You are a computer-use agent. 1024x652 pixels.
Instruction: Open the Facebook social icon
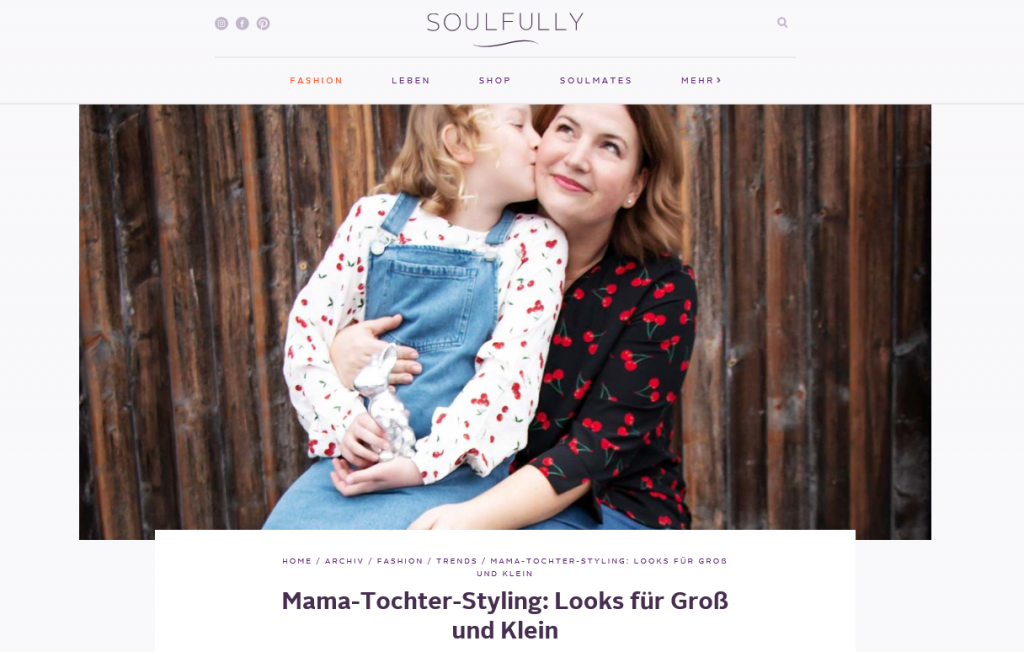242,24
